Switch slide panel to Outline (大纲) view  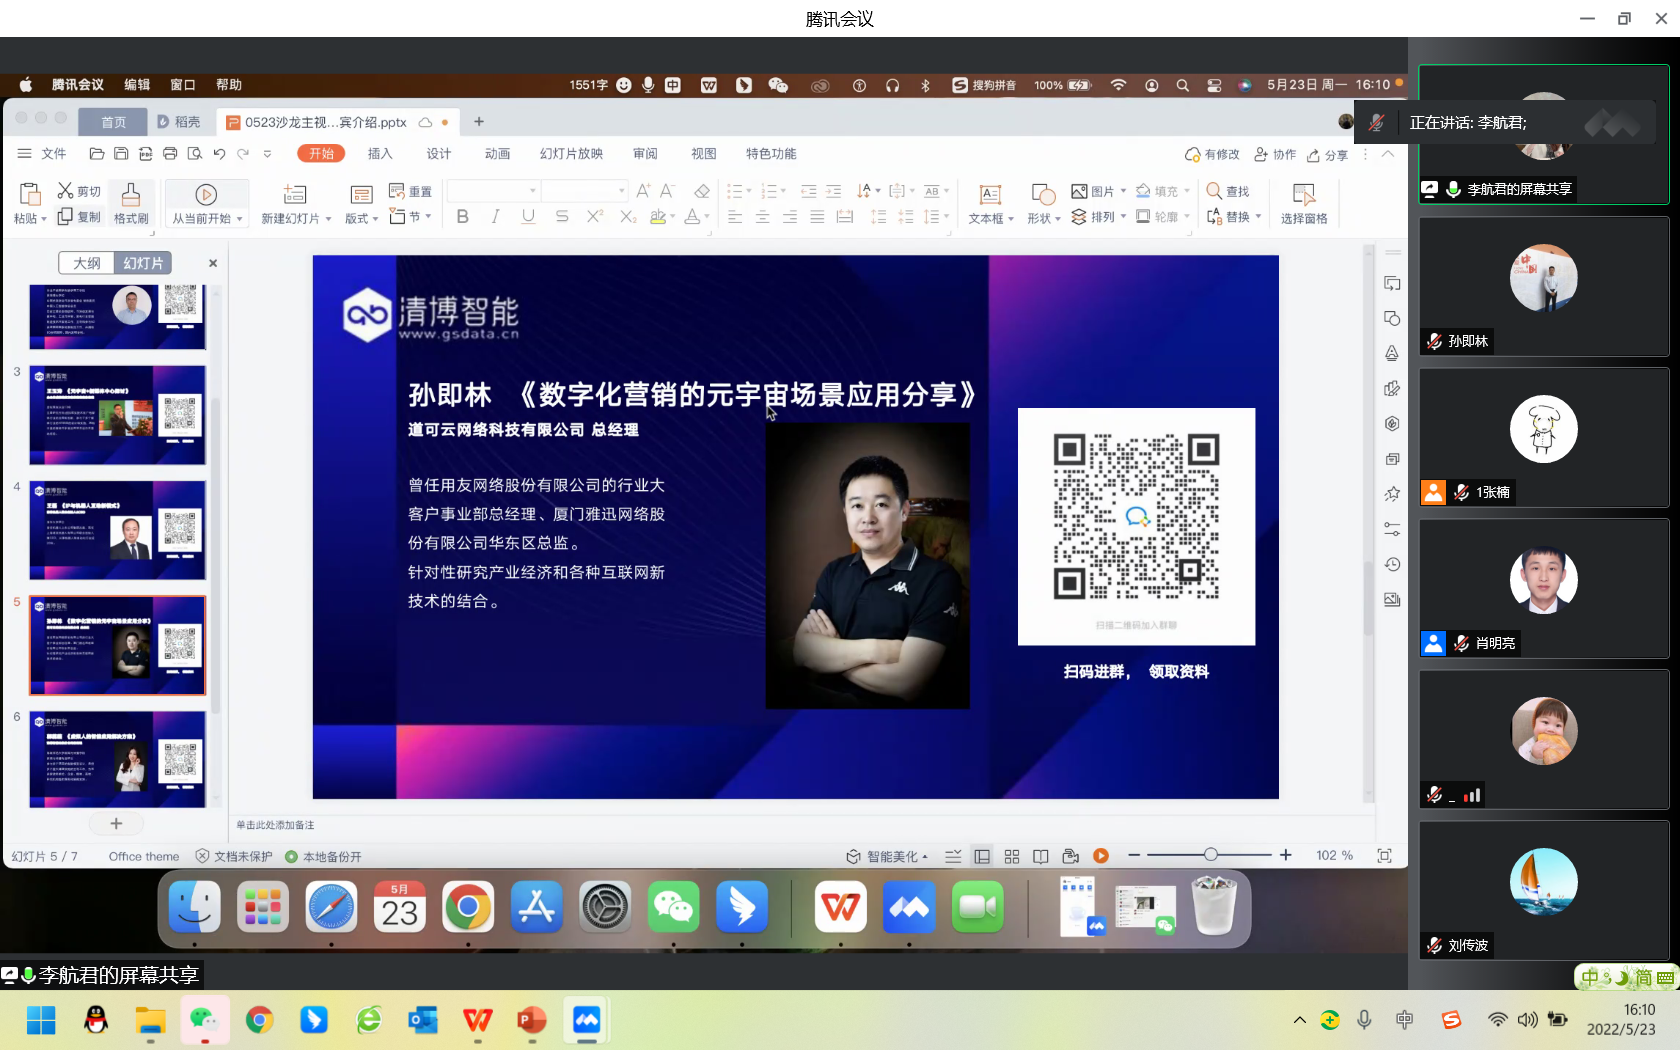pyautogui.click(x=87, y=263)
